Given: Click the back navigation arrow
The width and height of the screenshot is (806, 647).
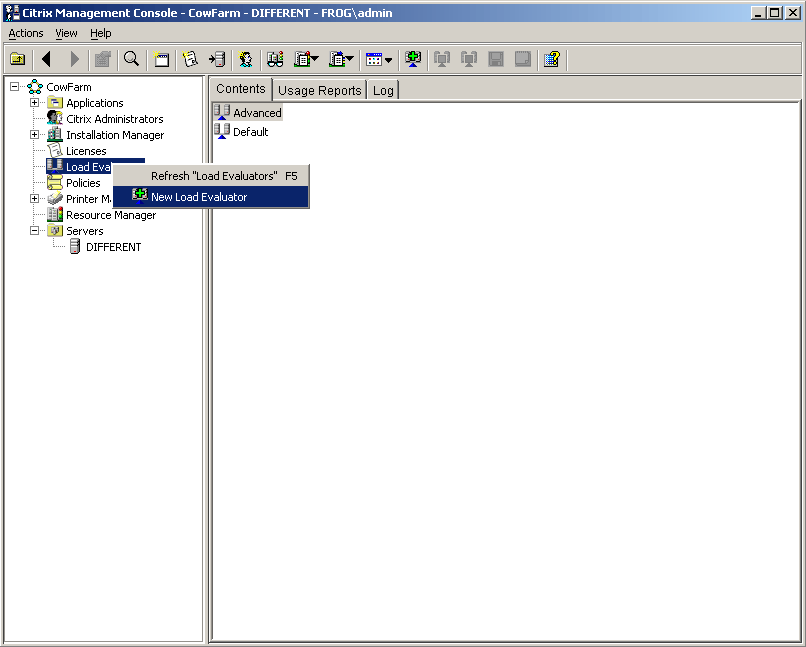Looking at the screenshot, I should [x=46, y=59].
